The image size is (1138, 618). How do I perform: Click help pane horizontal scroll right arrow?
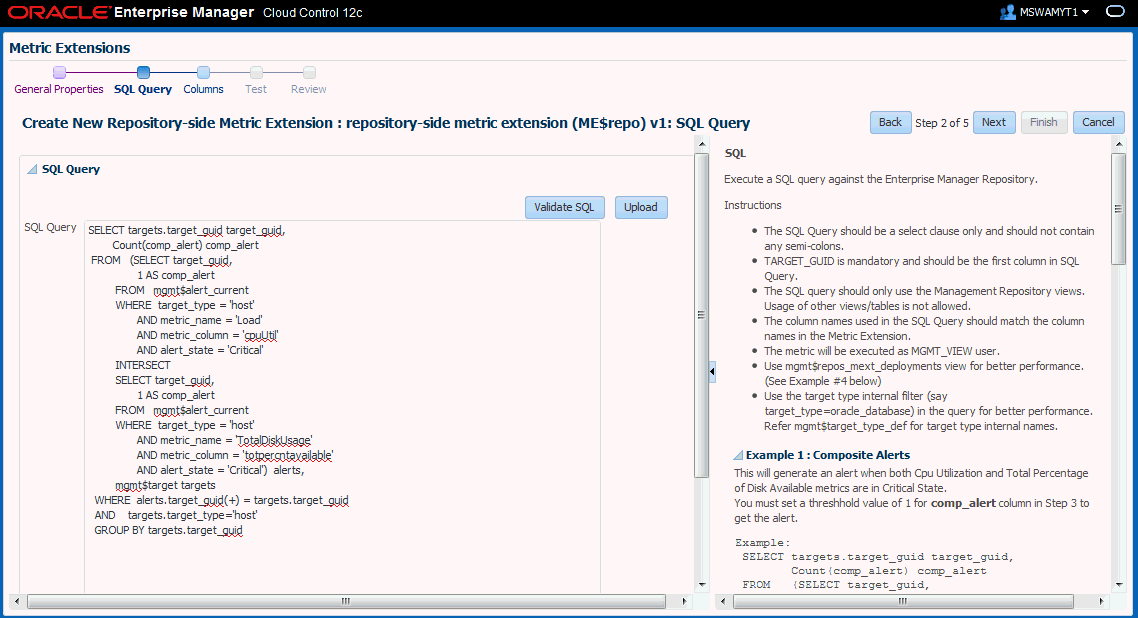pos(1101,601)
